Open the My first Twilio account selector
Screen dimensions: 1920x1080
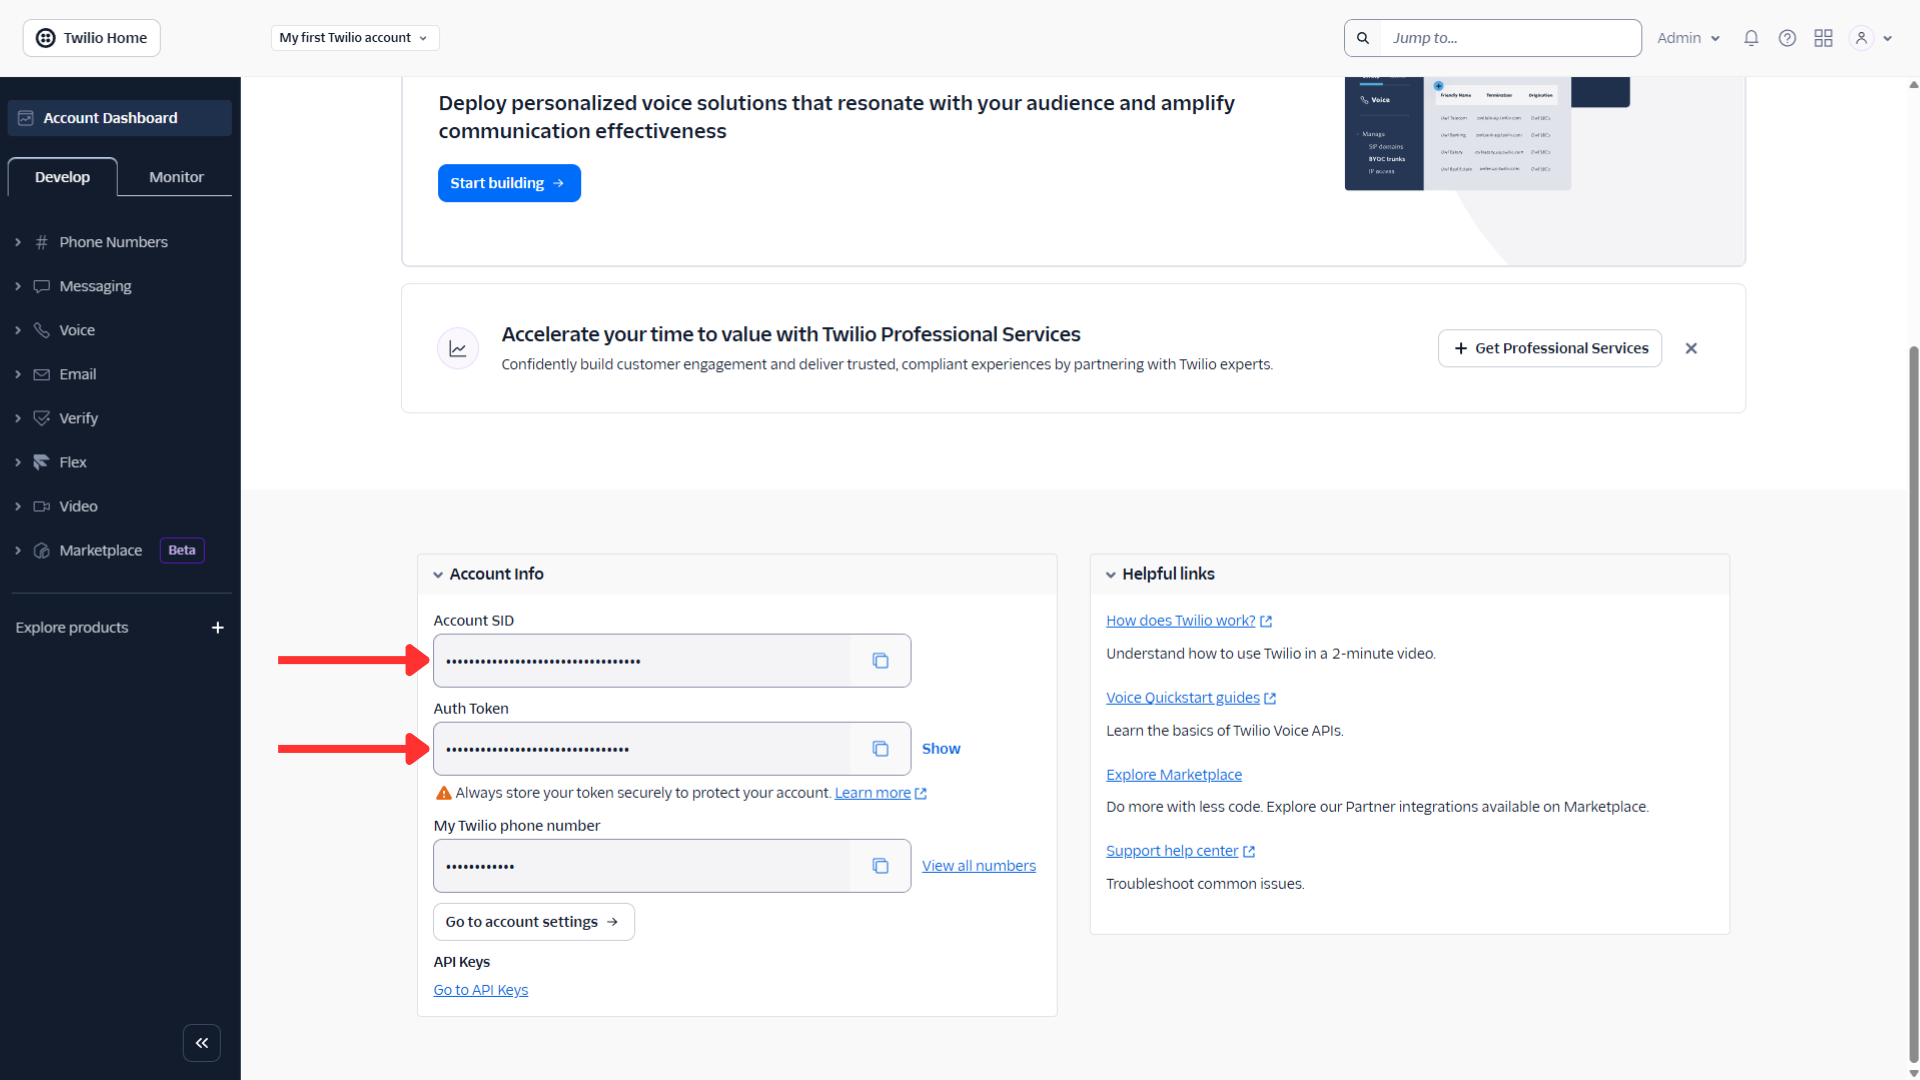(x=354, y=37)
